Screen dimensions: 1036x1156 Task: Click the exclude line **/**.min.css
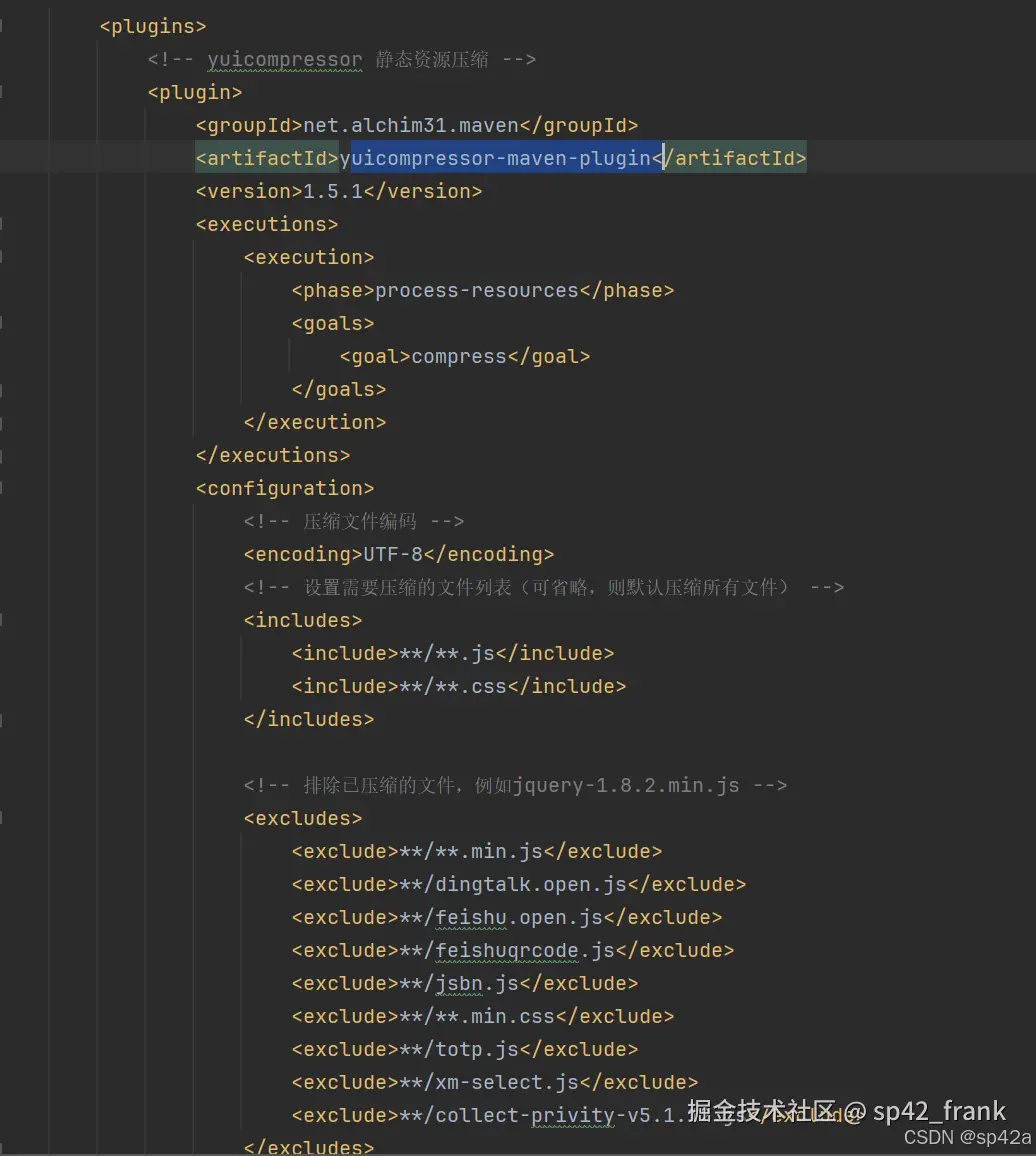click(482, 1017)
